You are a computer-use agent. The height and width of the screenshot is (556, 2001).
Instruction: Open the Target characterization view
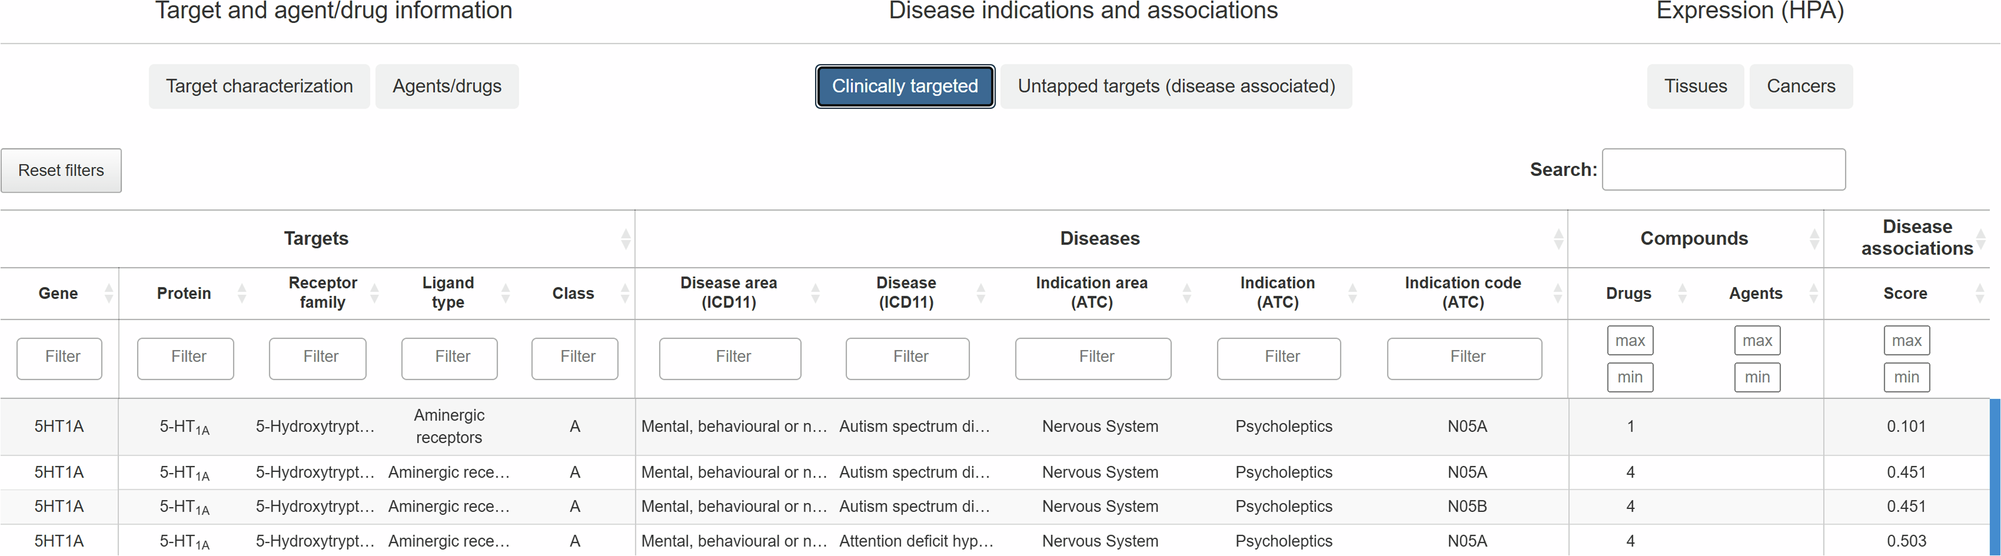(x=259, y=87)
